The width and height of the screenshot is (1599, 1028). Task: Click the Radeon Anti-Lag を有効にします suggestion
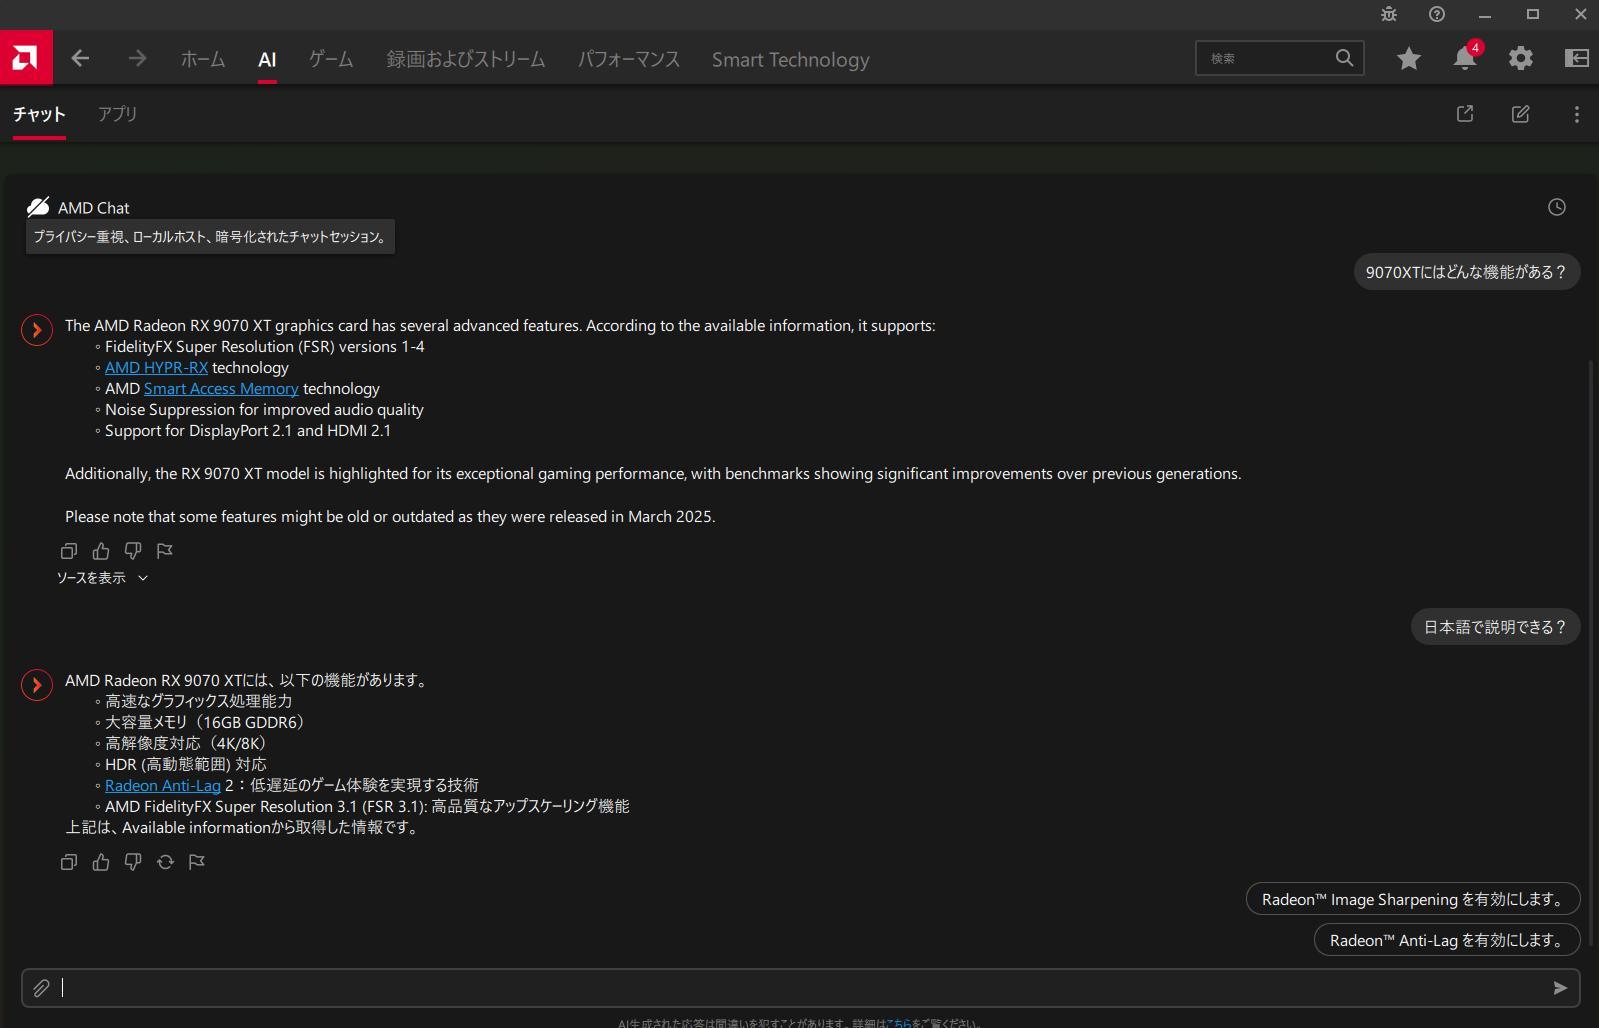pyautogui.click(x=1446, y=940)
